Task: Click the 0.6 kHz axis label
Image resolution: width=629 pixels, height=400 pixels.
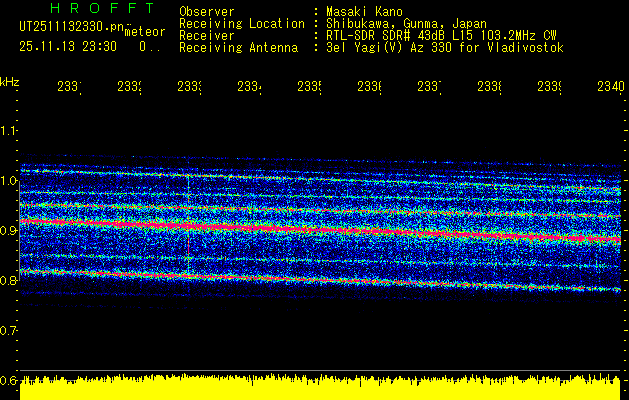Action: click(8, 380)
